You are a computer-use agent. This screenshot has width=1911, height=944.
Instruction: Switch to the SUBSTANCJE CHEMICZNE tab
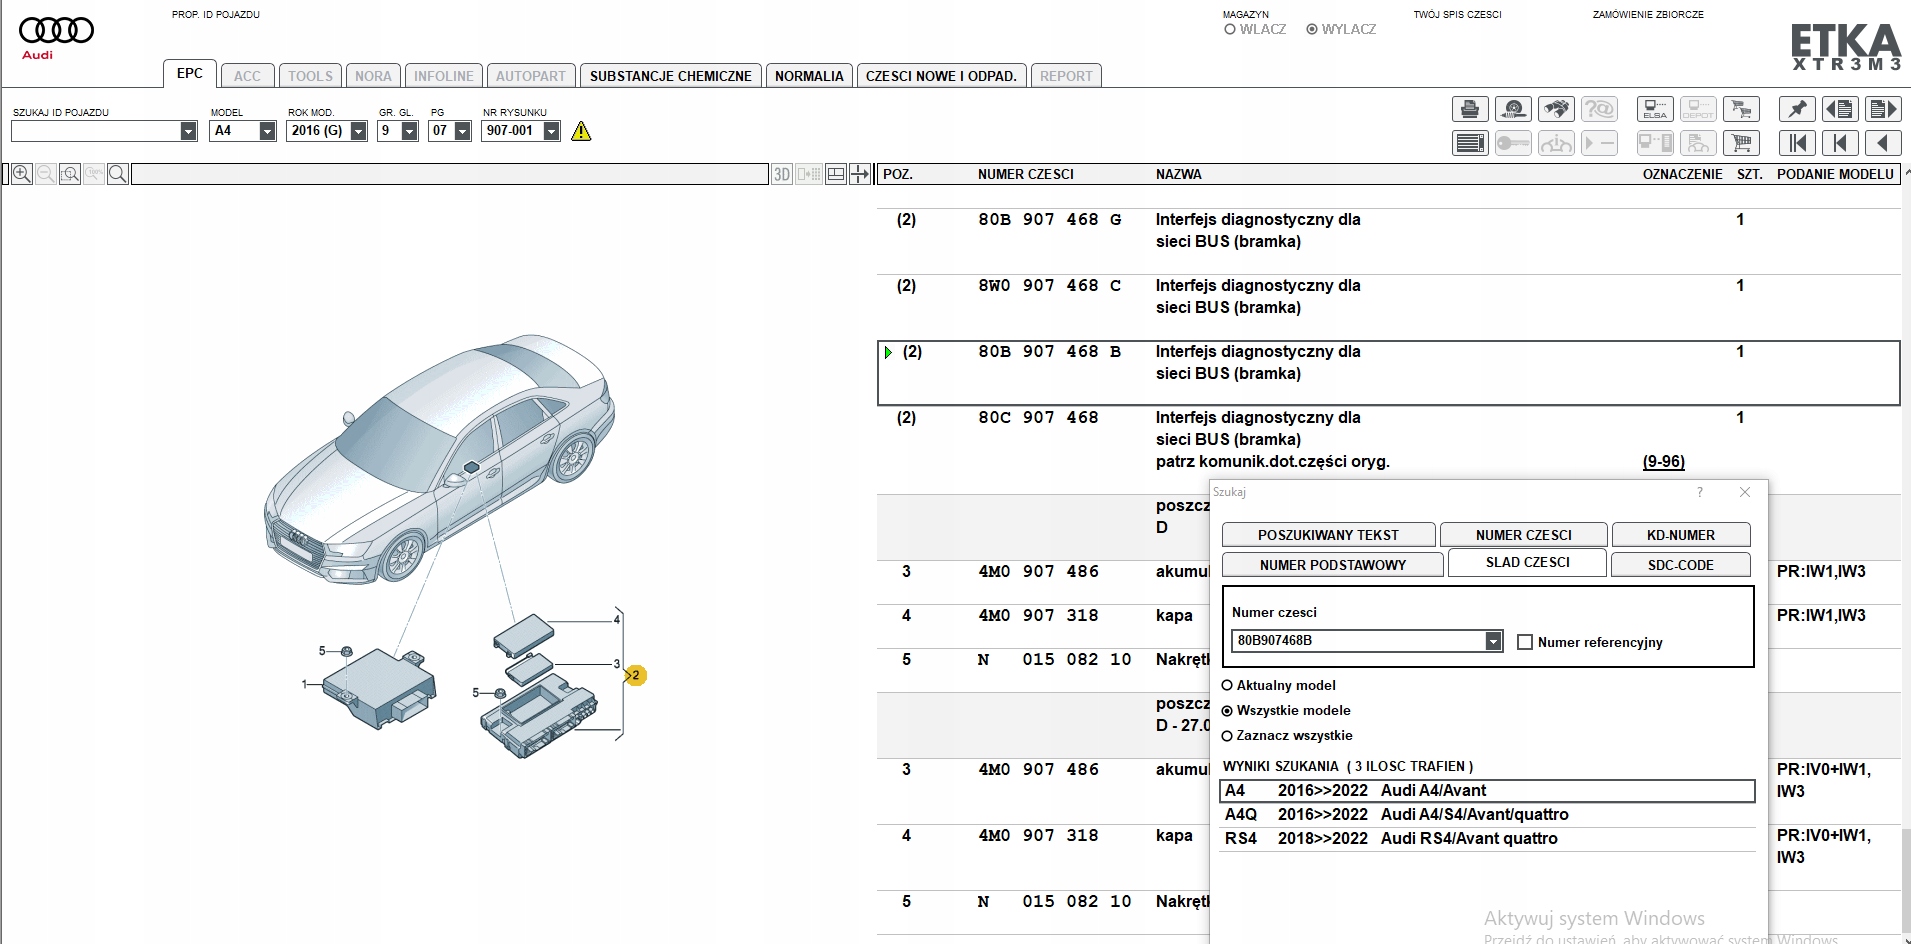(670, 76)
